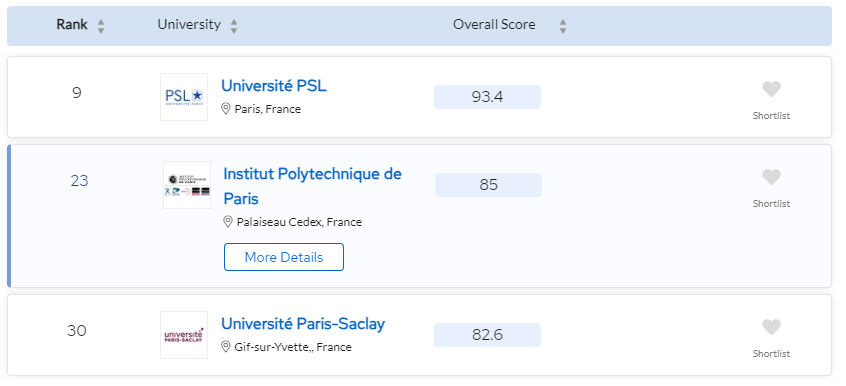Image resolution: width=846 pixels, height=386 pixels.
Task: Click the Université Paris-Saclay logo
Action: (x=184, y=335)
